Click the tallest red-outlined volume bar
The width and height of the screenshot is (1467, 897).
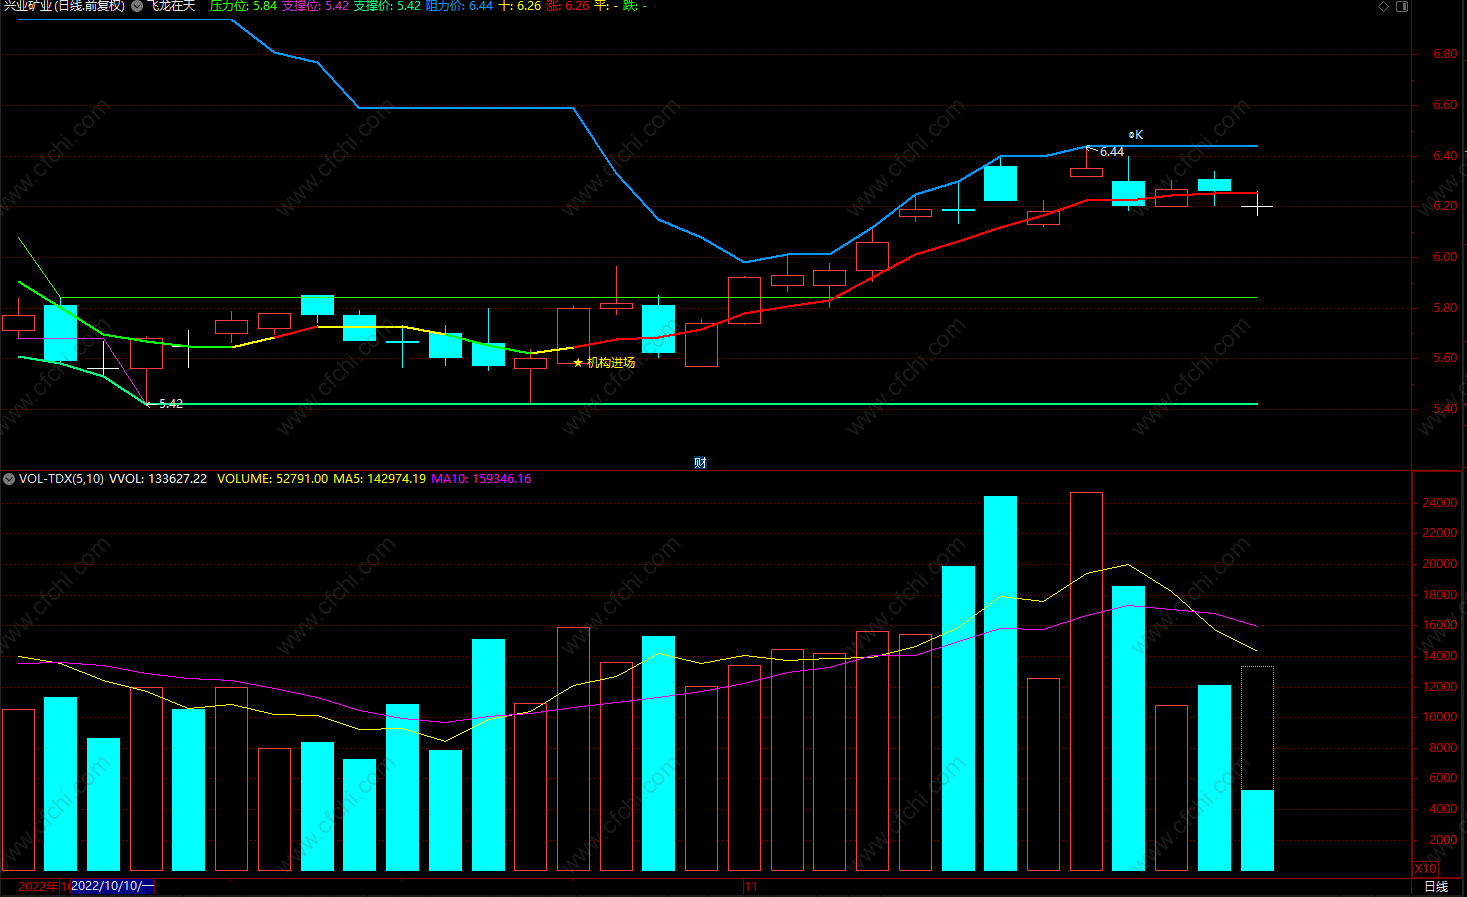point(1086,681)
